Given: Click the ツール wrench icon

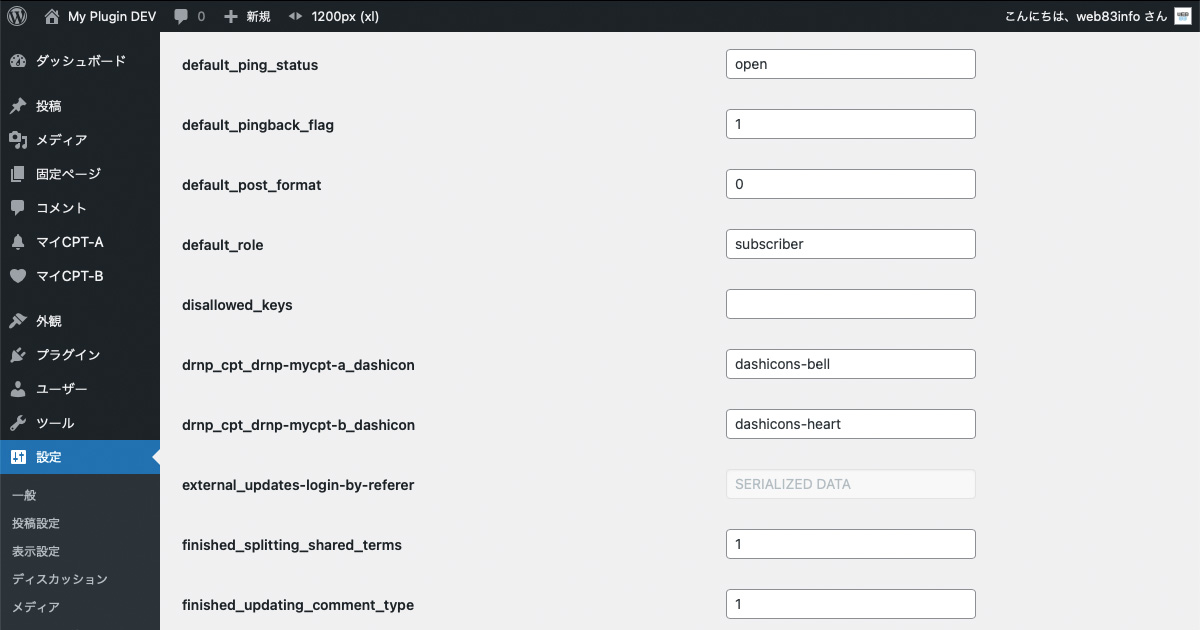Looking at the screenshot, I should tap(18, 423).
